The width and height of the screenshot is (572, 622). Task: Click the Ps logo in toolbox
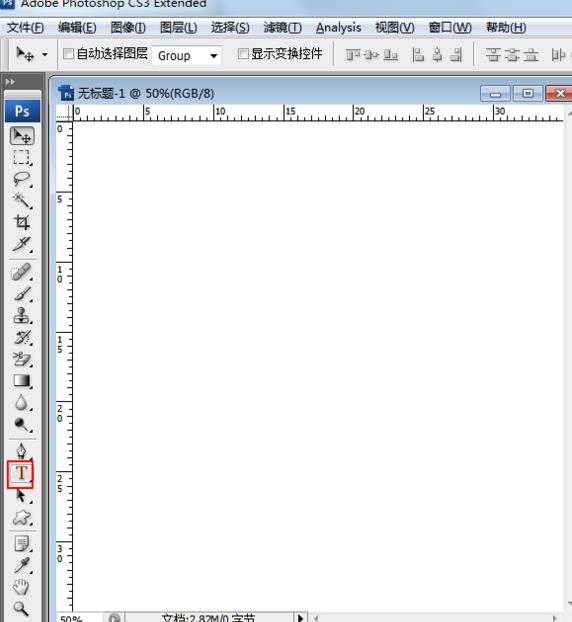22,111
